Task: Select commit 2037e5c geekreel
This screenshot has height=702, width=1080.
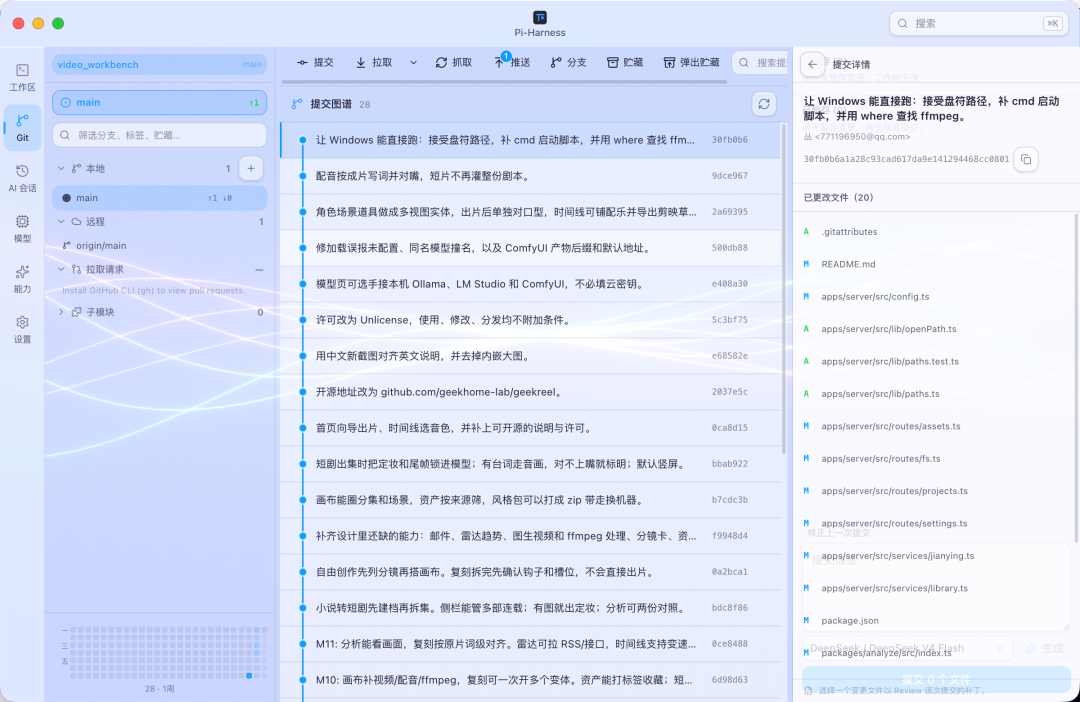Action: (530, 391)
